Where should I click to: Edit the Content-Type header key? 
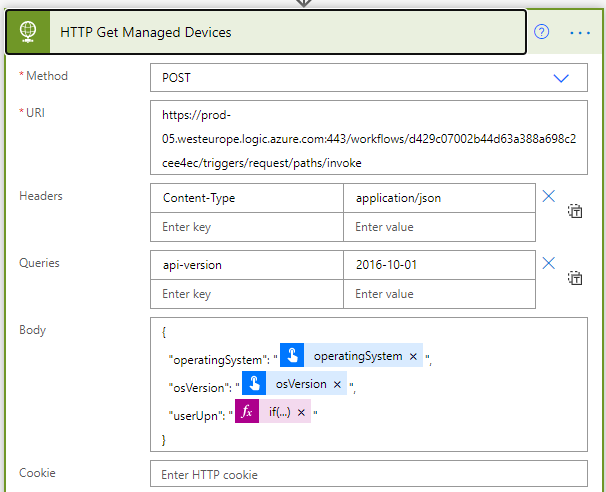pyautogui.click(x=247, y=198)
